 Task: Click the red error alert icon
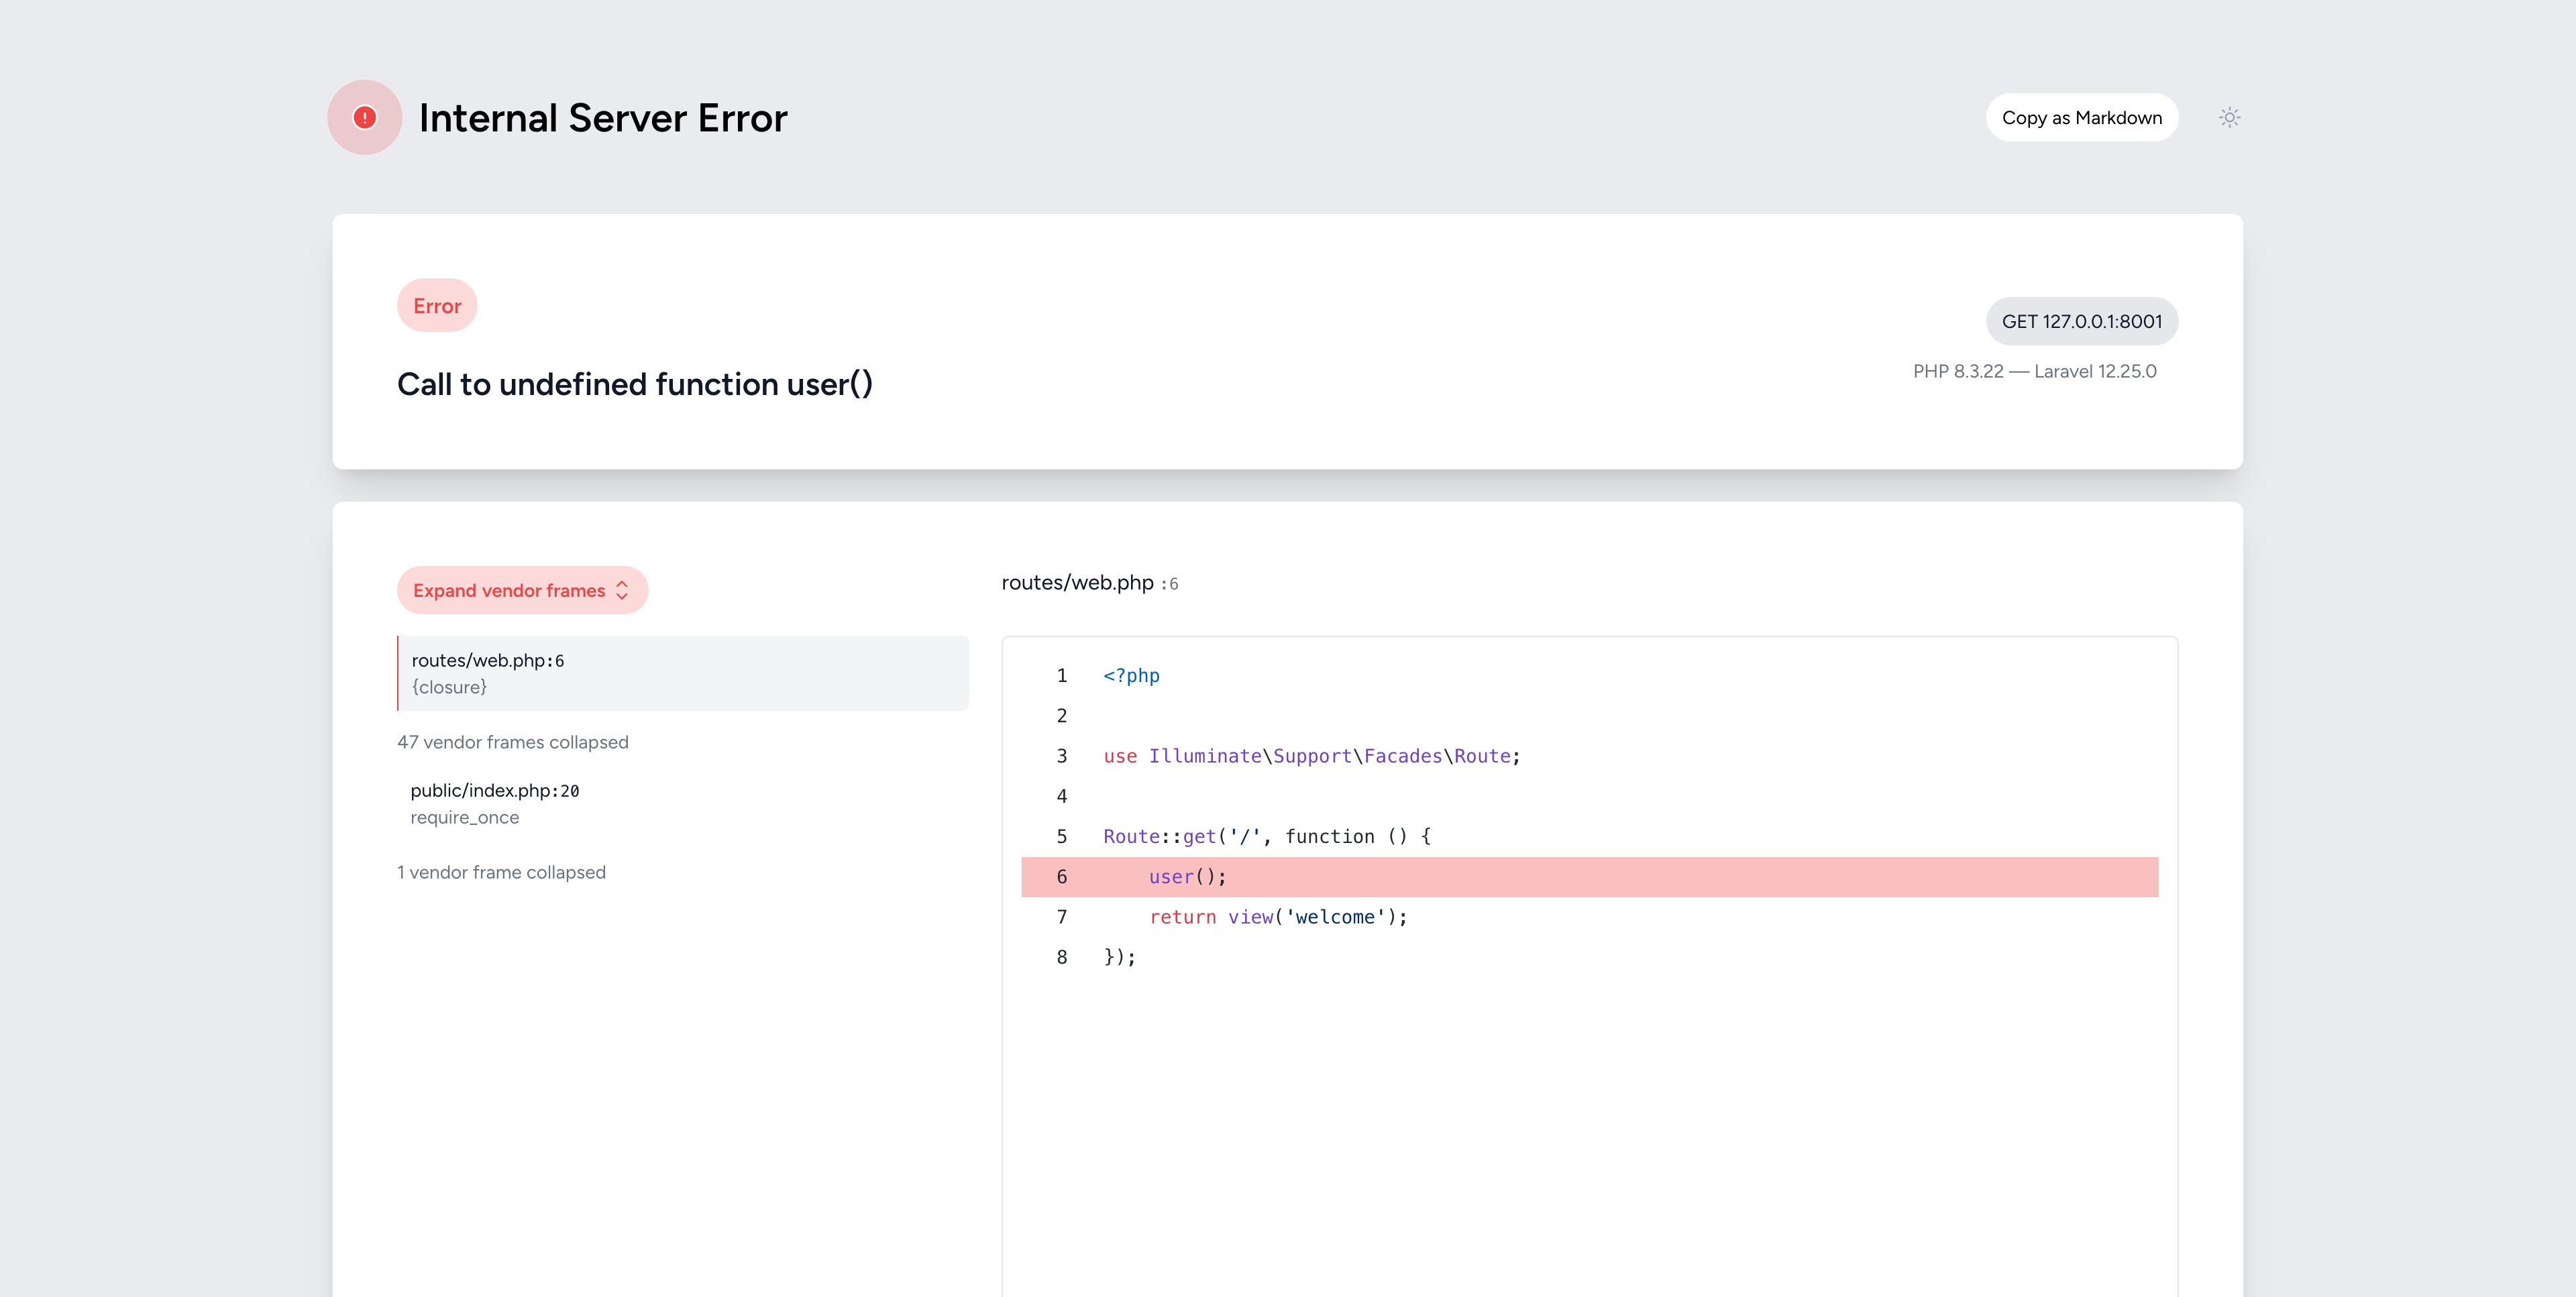point(365,118)
